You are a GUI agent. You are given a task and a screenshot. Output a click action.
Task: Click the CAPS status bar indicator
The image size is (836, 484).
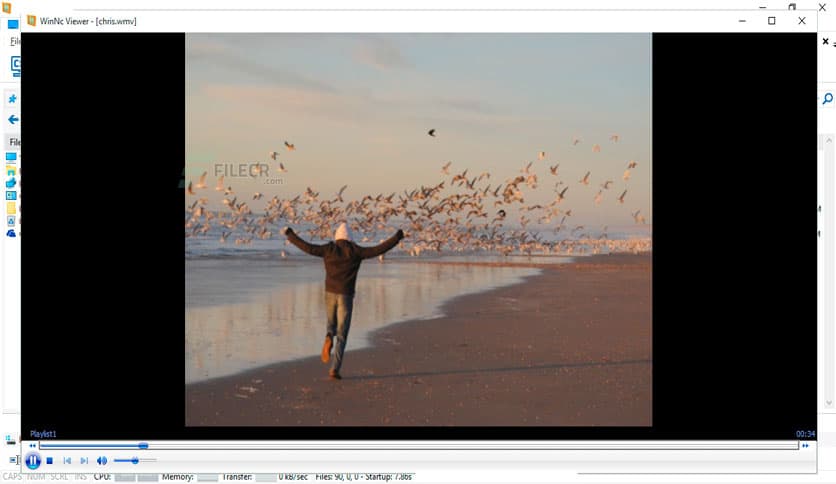[x=12, y=477]
